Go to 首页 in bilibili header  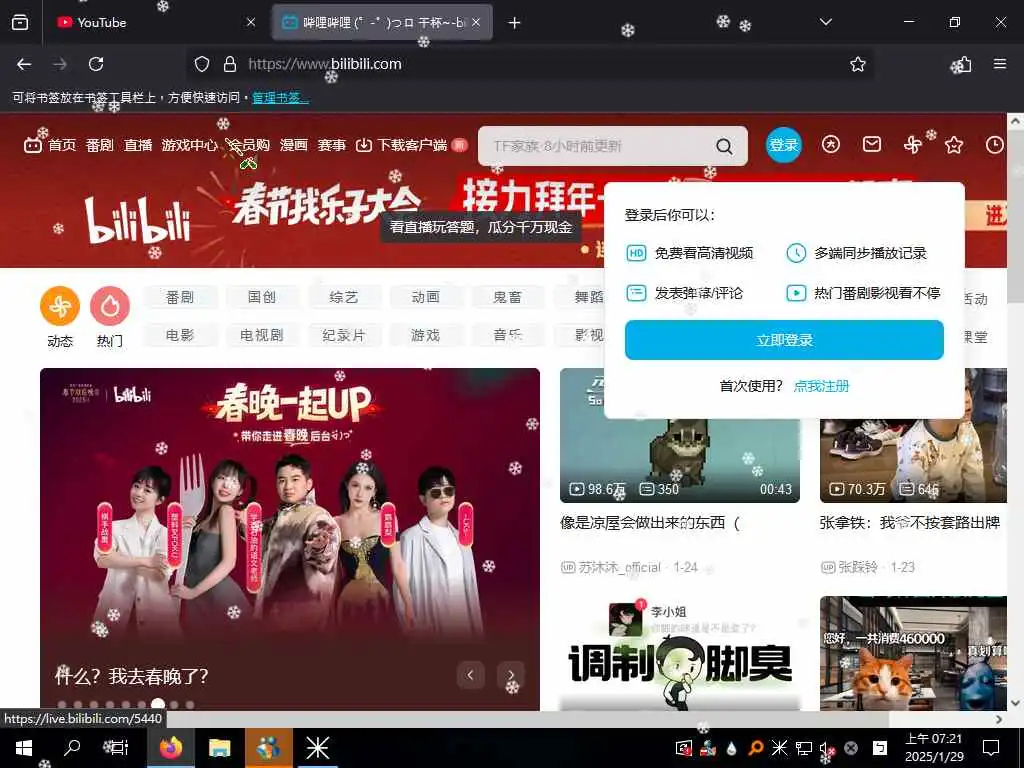coord(50,145)
